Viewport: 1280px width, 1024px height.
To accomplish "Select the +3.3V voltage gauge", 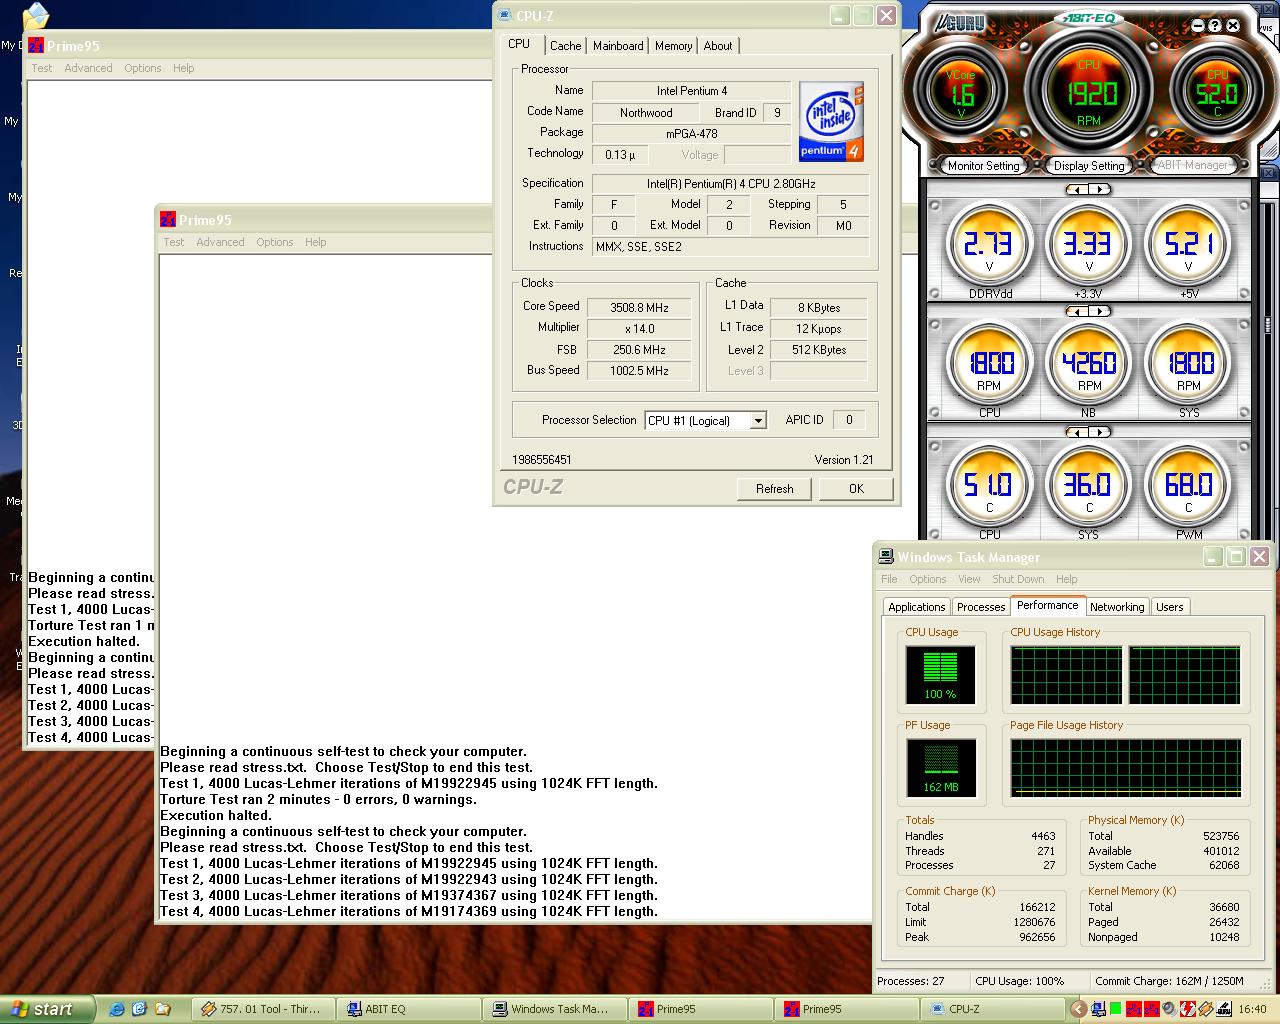I will pyautogui.click(x=1088, y=243).
